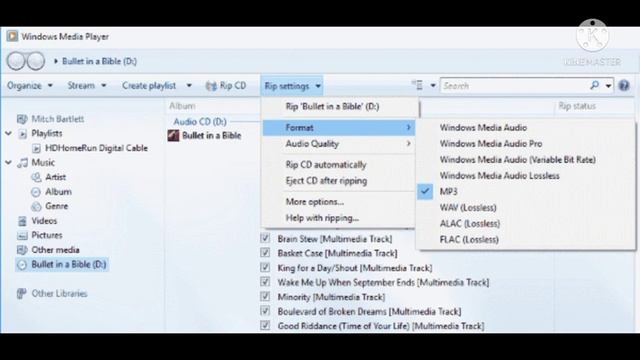This screenshot has height=360, width=640.
Task: Click the breadcrumb arrow before Bullet in a Bible
Action: pos(56,61)
